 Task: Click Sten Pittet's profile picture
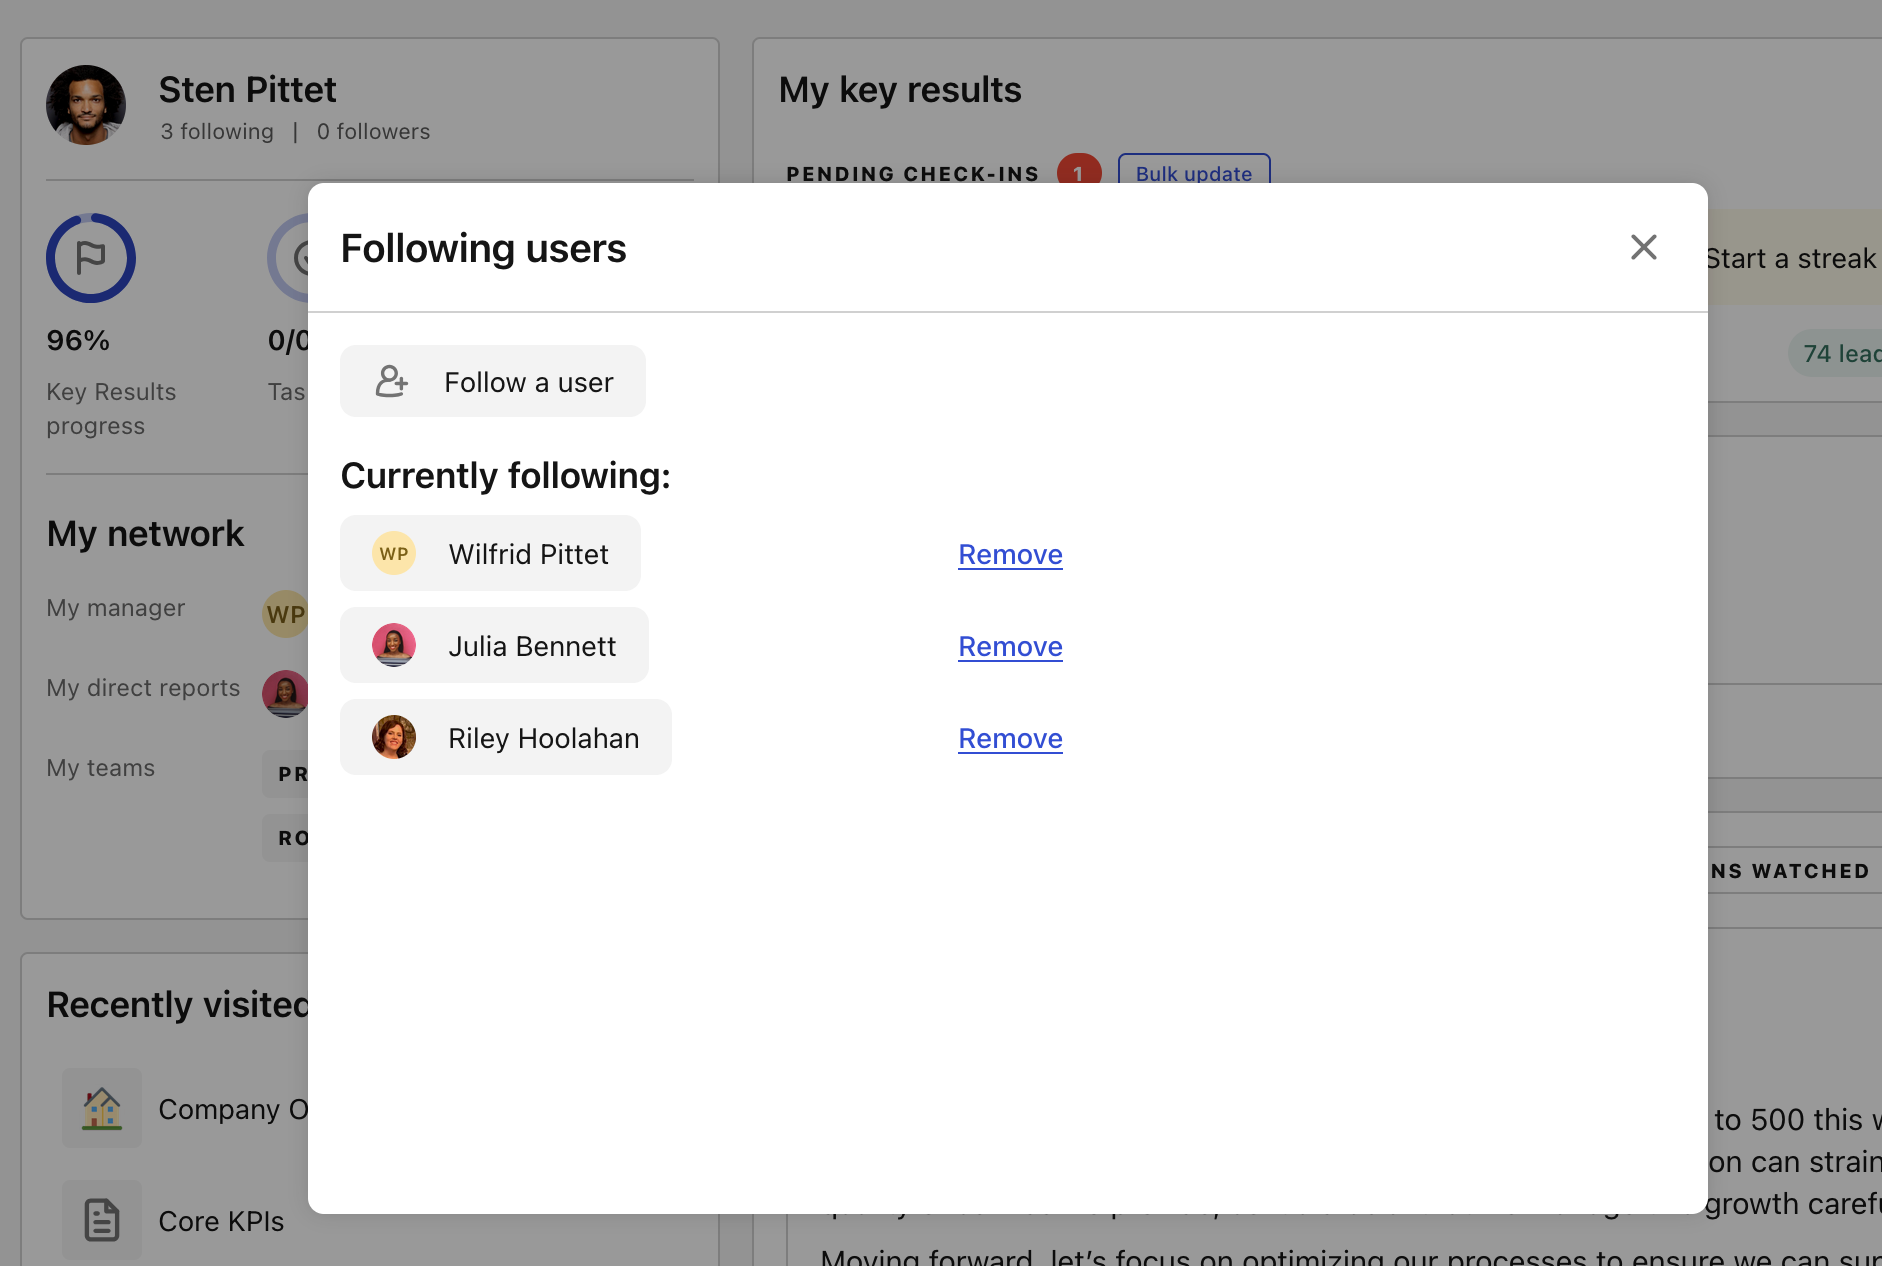click(86, 105)
